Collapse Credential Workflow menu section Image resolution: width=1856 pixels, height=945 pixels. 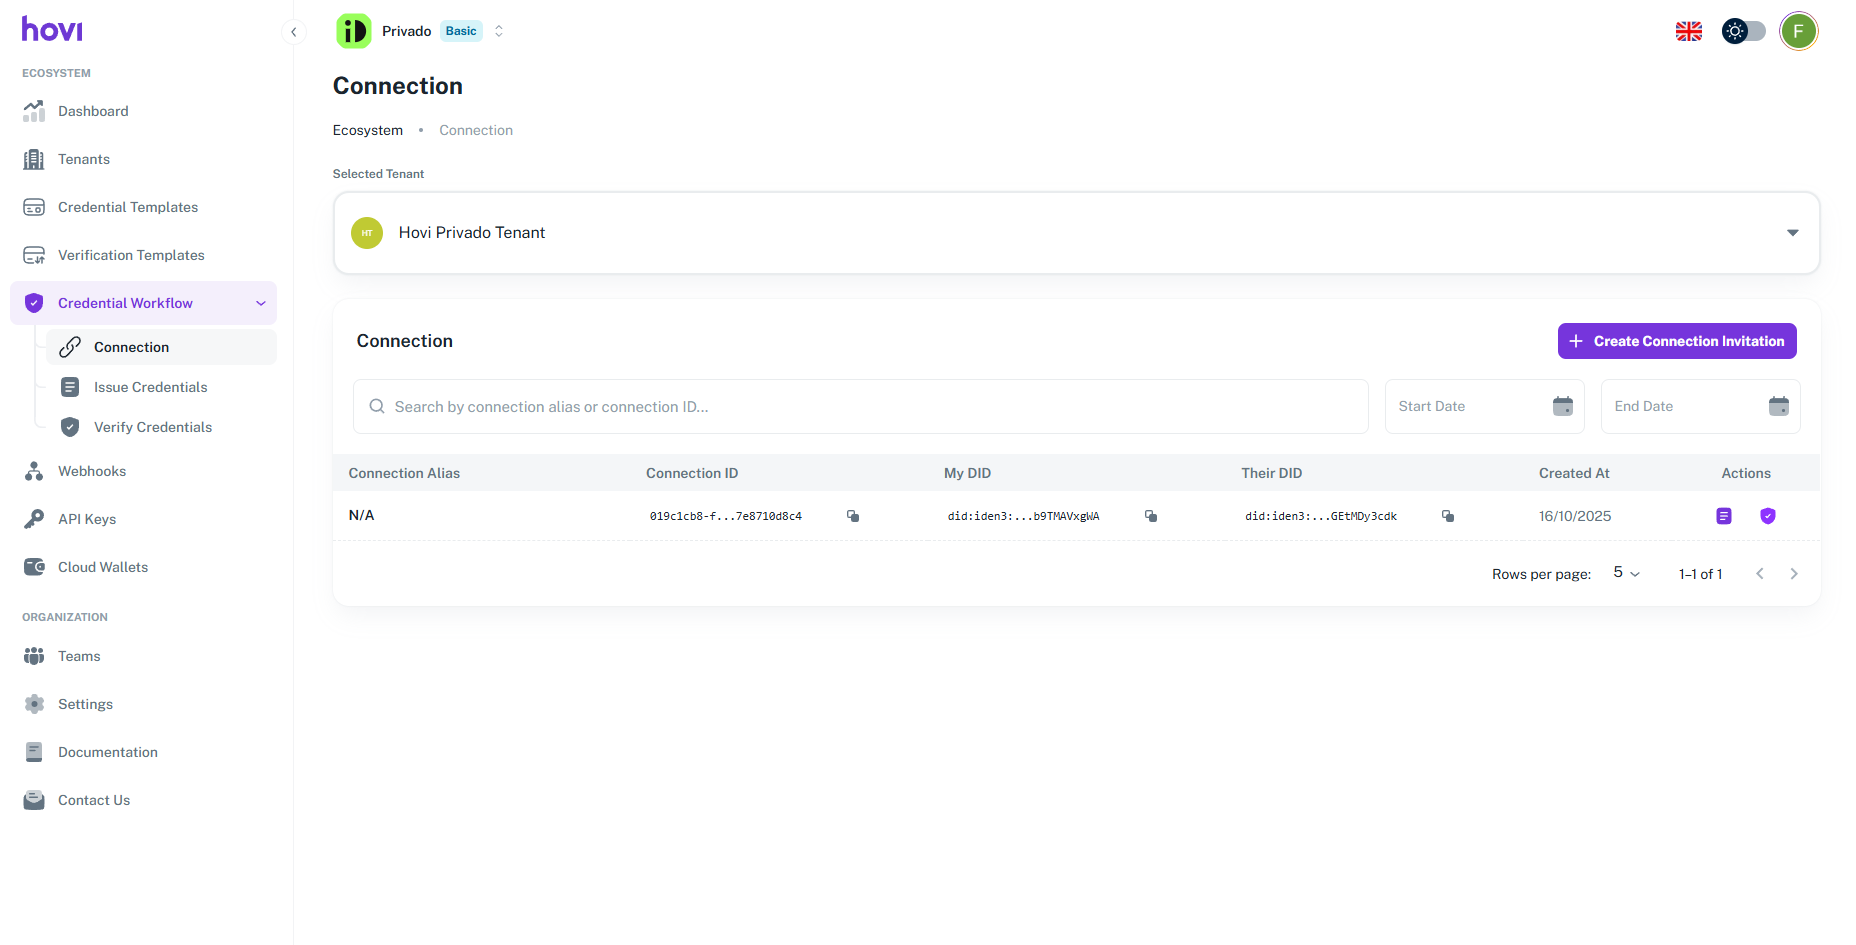261,303
